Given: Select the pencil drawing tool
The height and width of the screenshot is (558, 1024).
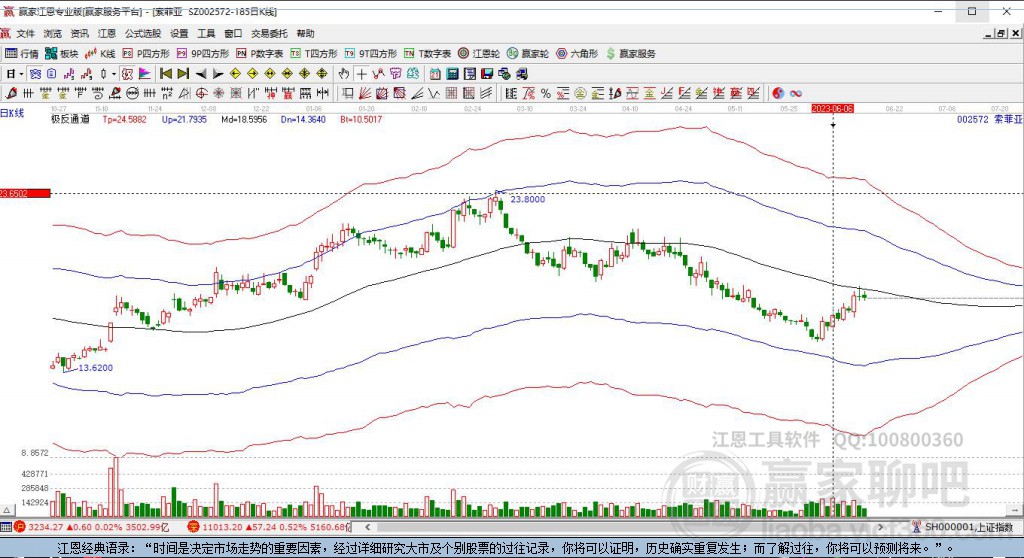Looking at the screenshot, I should 11,93.
